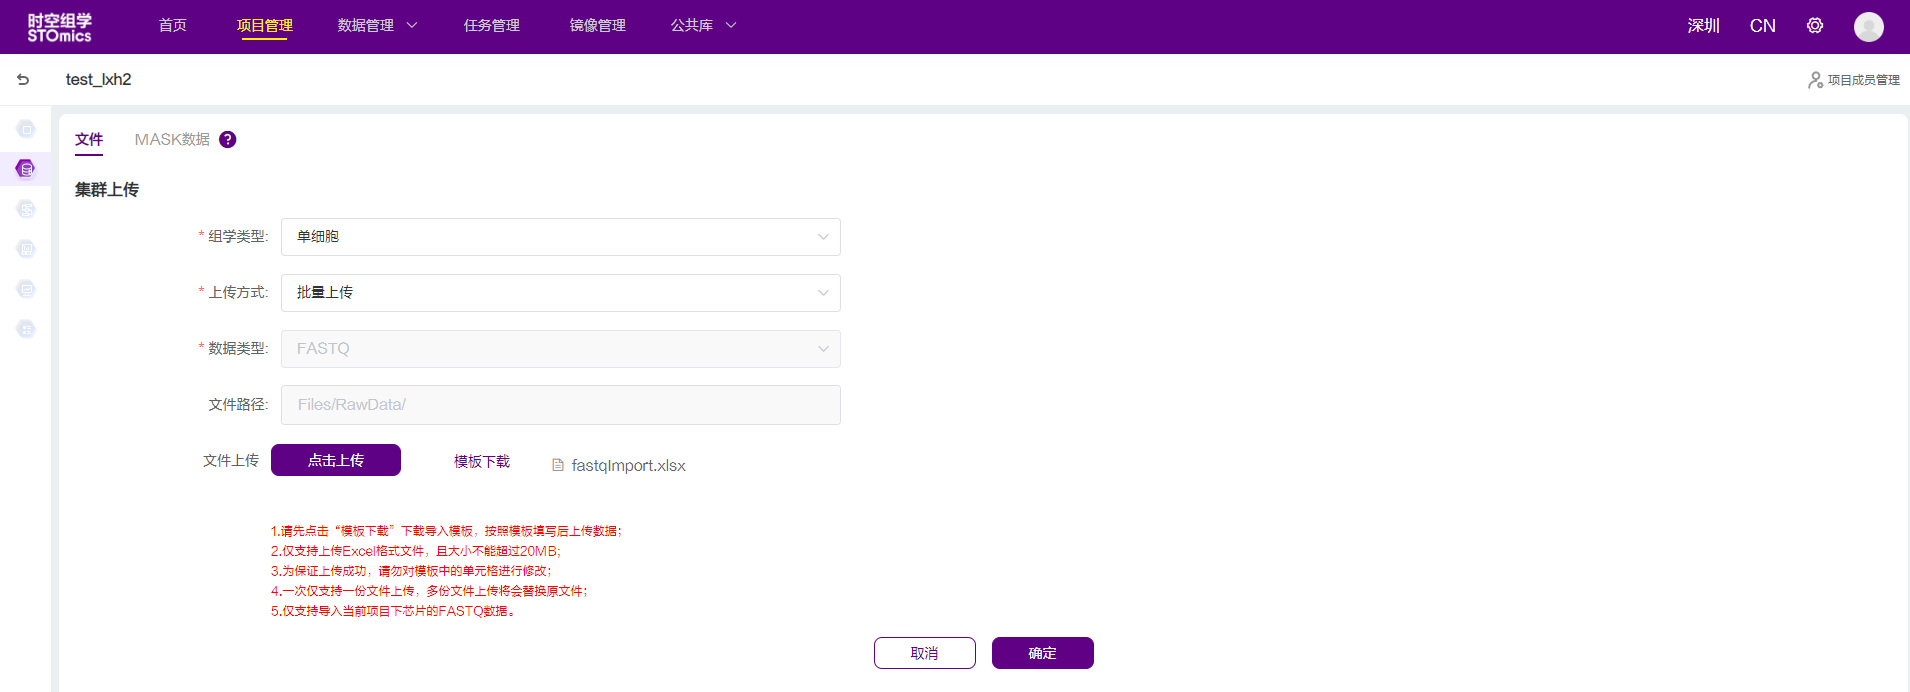Open the 数据管理 menu in the navbar

click(x=377, y=26)
